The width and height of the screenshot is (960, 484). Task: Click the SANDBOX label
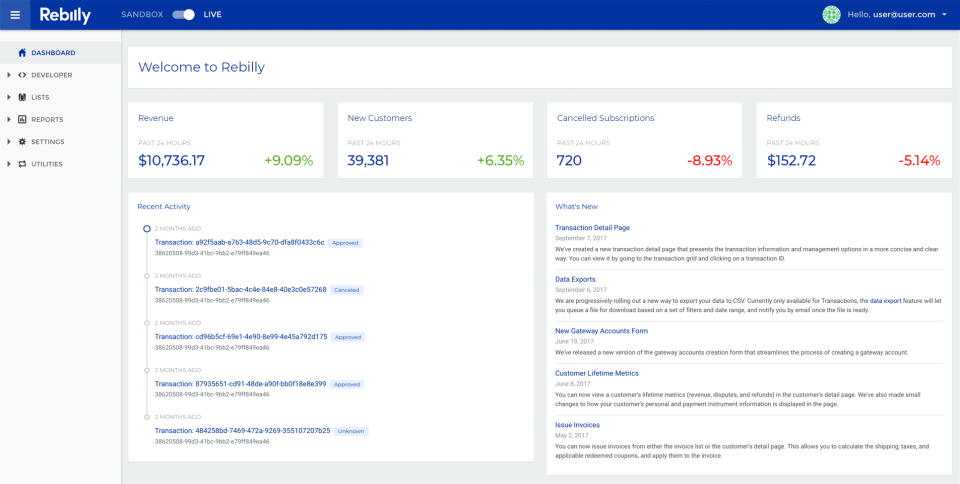tap(142, 15)
